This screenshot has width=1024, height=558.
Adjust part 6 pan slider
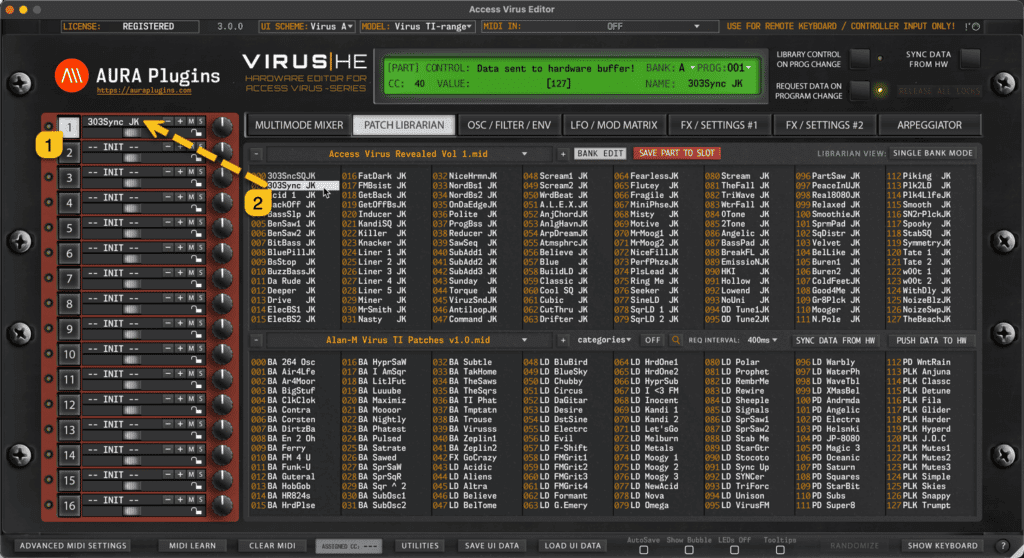click(x=132, y=259)
